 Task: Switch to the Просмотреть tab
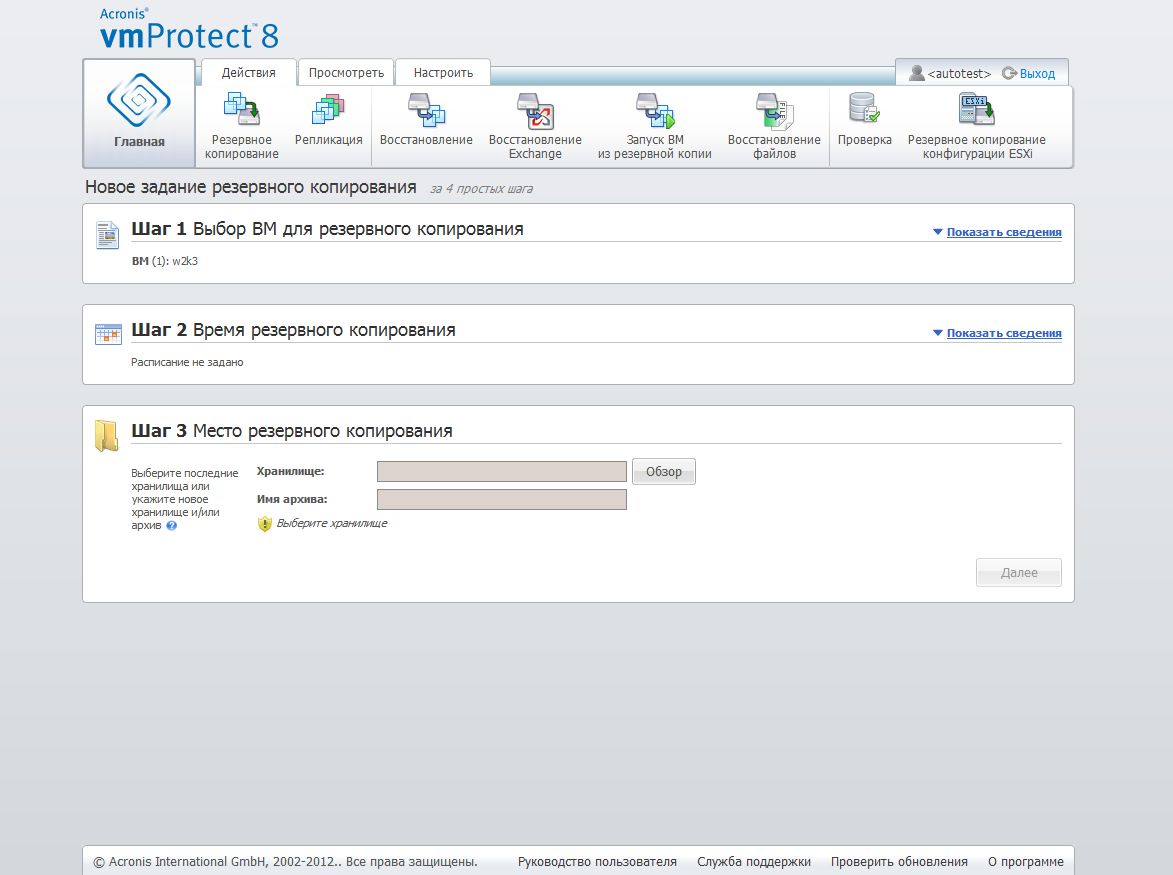point(346,73)
